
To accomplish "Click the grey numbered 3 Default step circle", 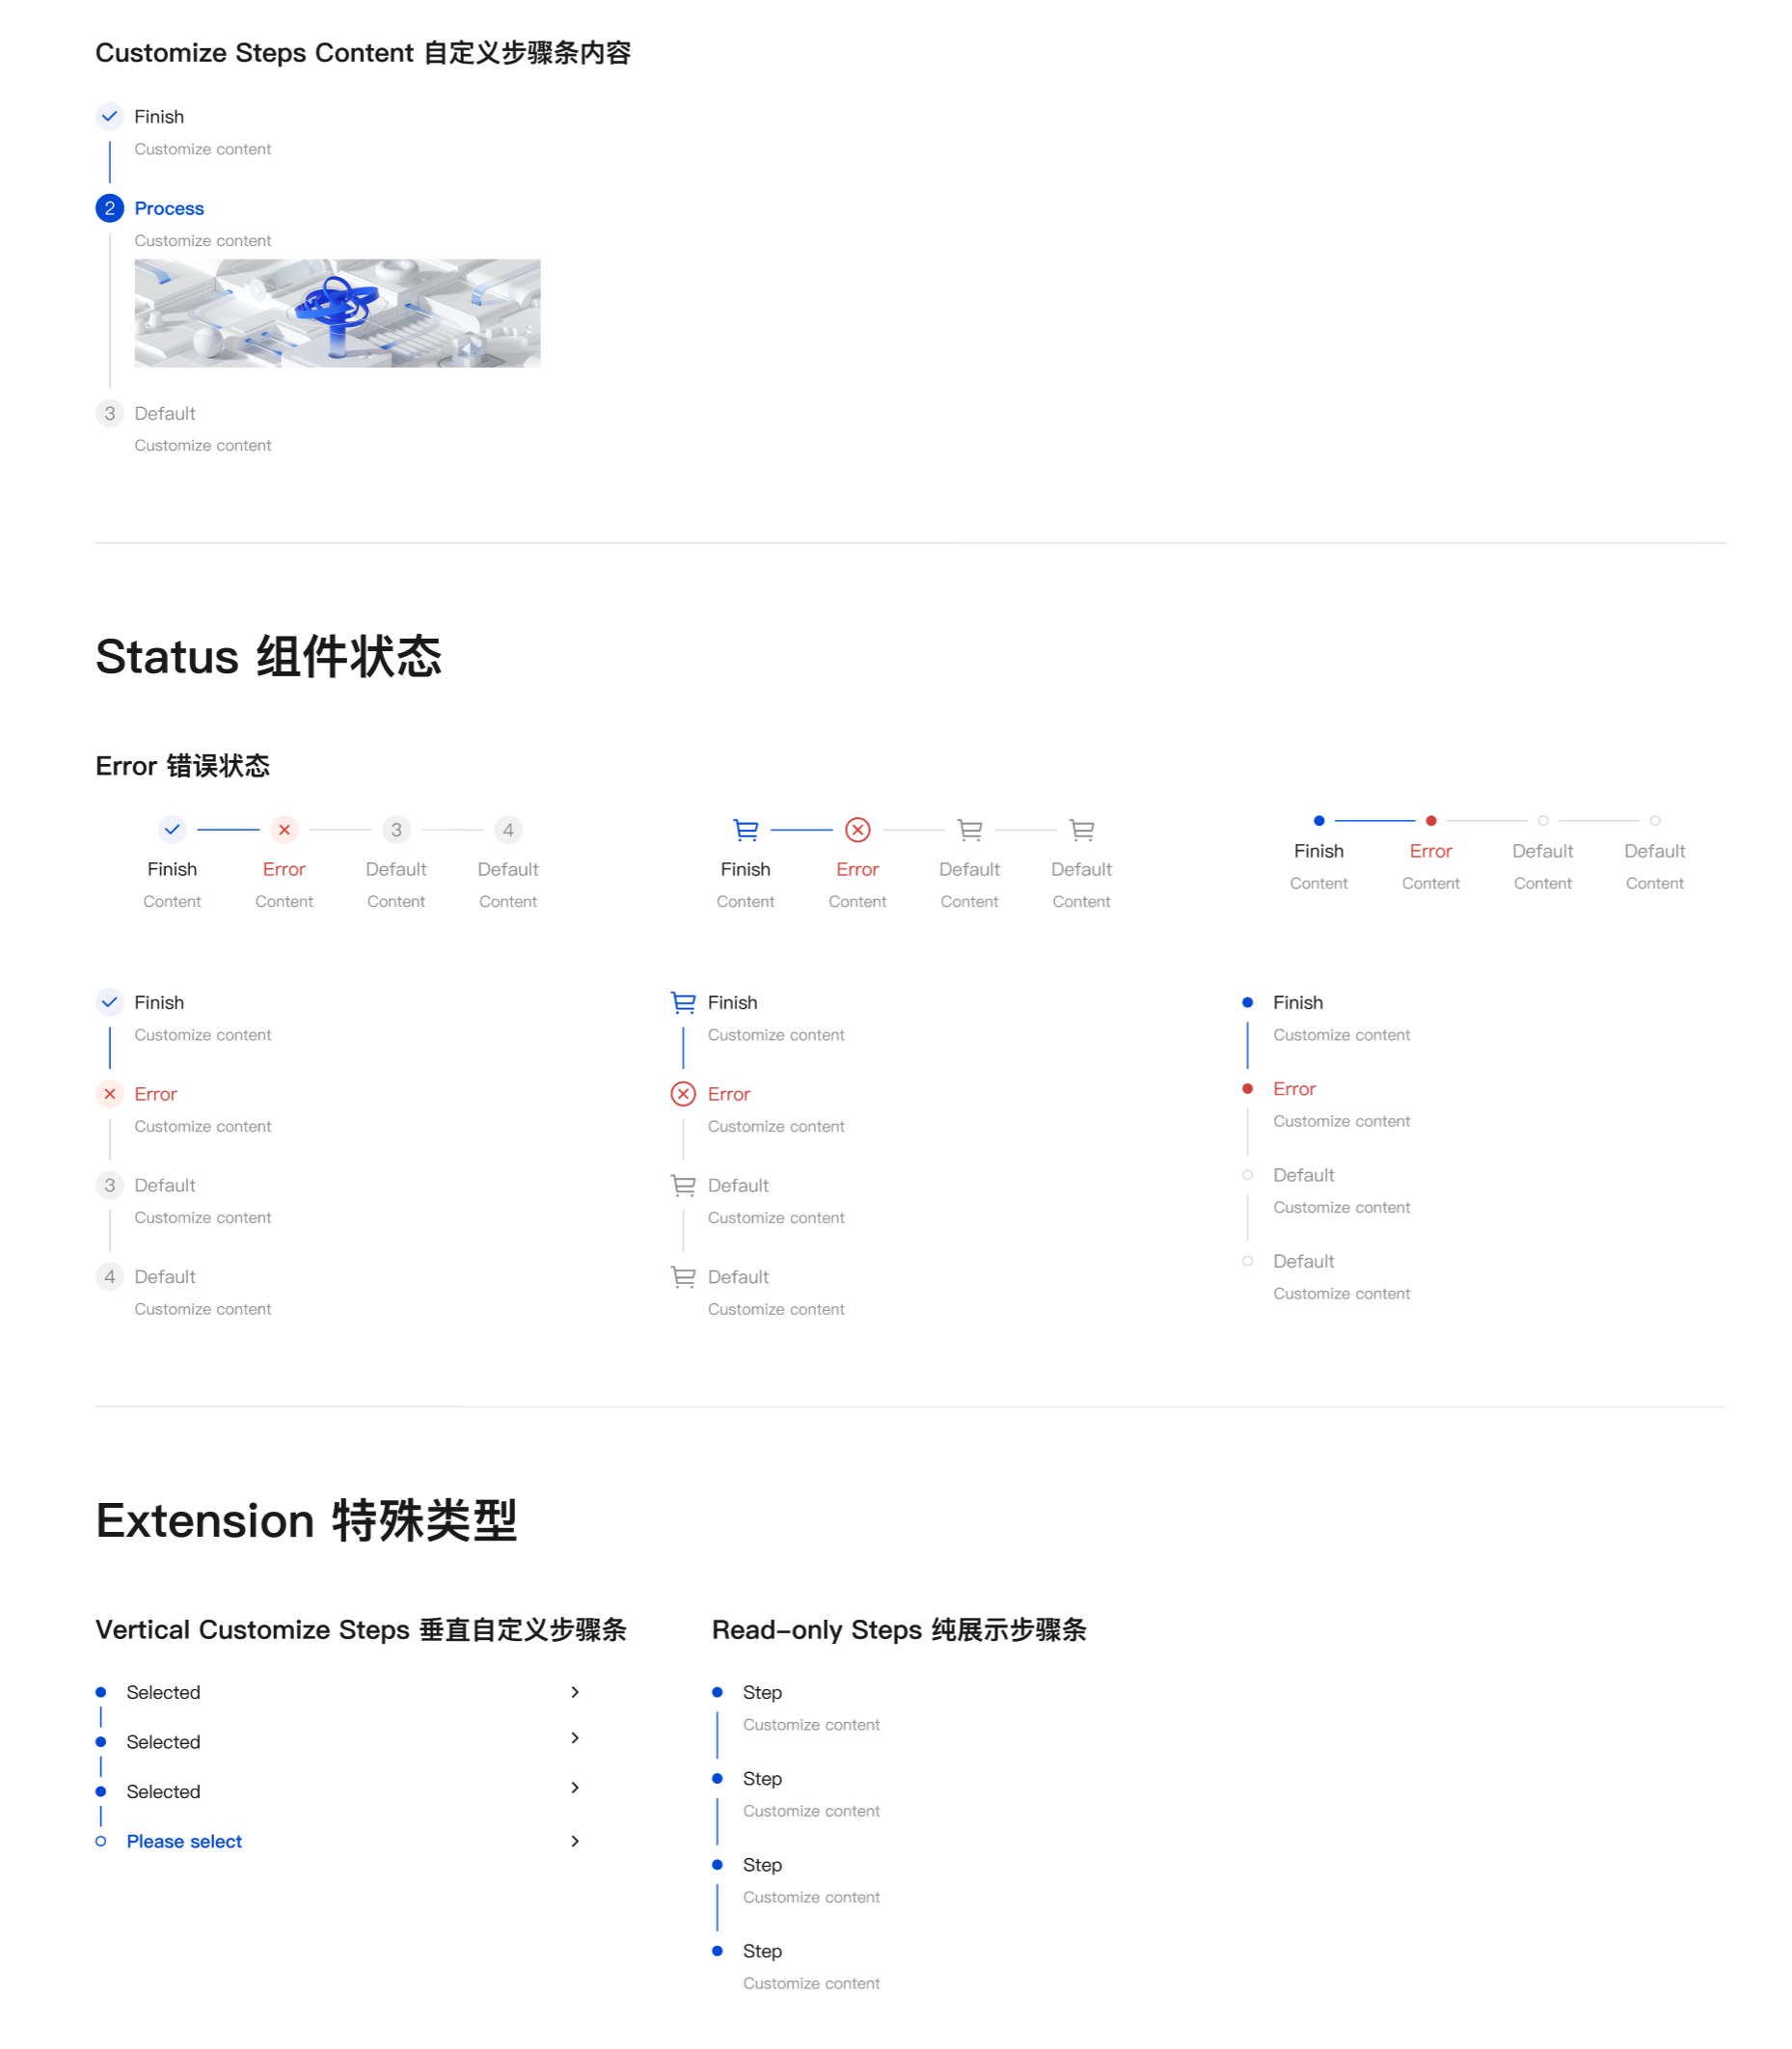I will click(x=396, y=829).
